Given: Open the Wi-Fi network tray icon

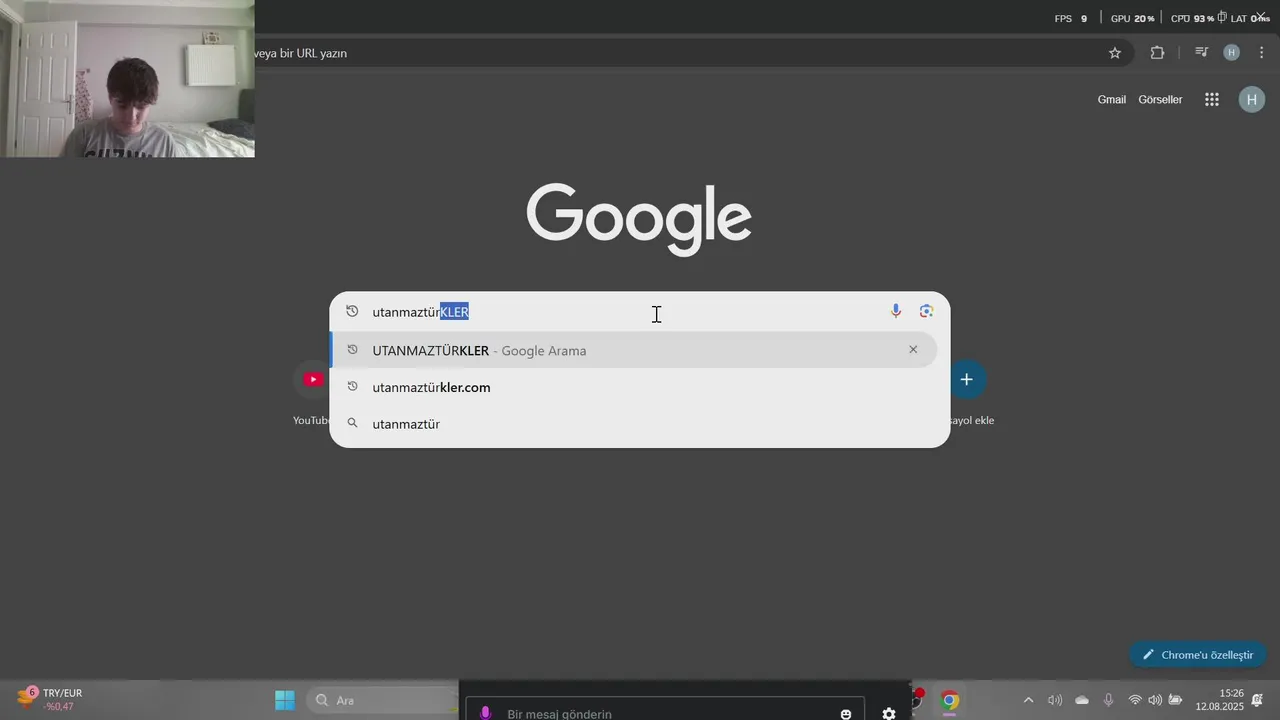Looking at the screenshot, I should (1135, 700).
